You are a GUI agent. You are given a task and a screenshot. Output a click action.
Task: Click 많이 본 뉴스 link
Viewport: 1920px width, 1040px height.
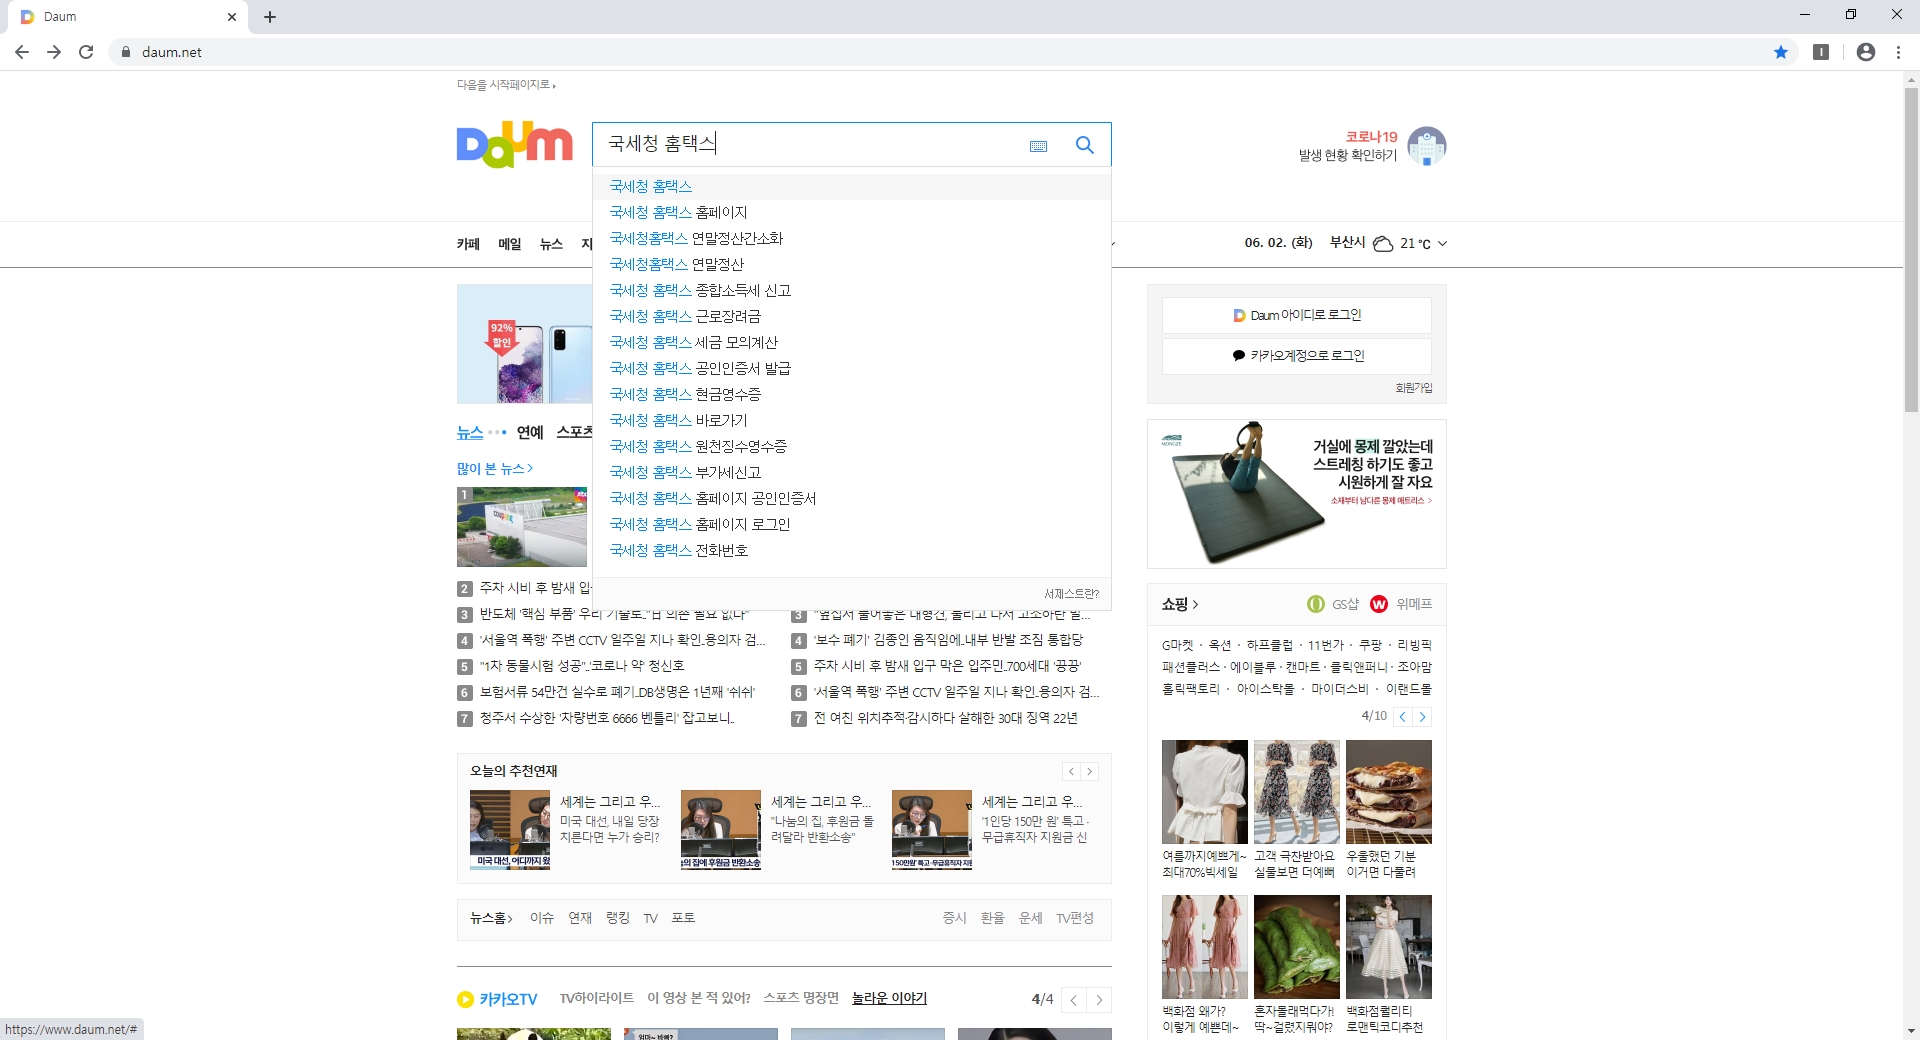pos(494,469)
